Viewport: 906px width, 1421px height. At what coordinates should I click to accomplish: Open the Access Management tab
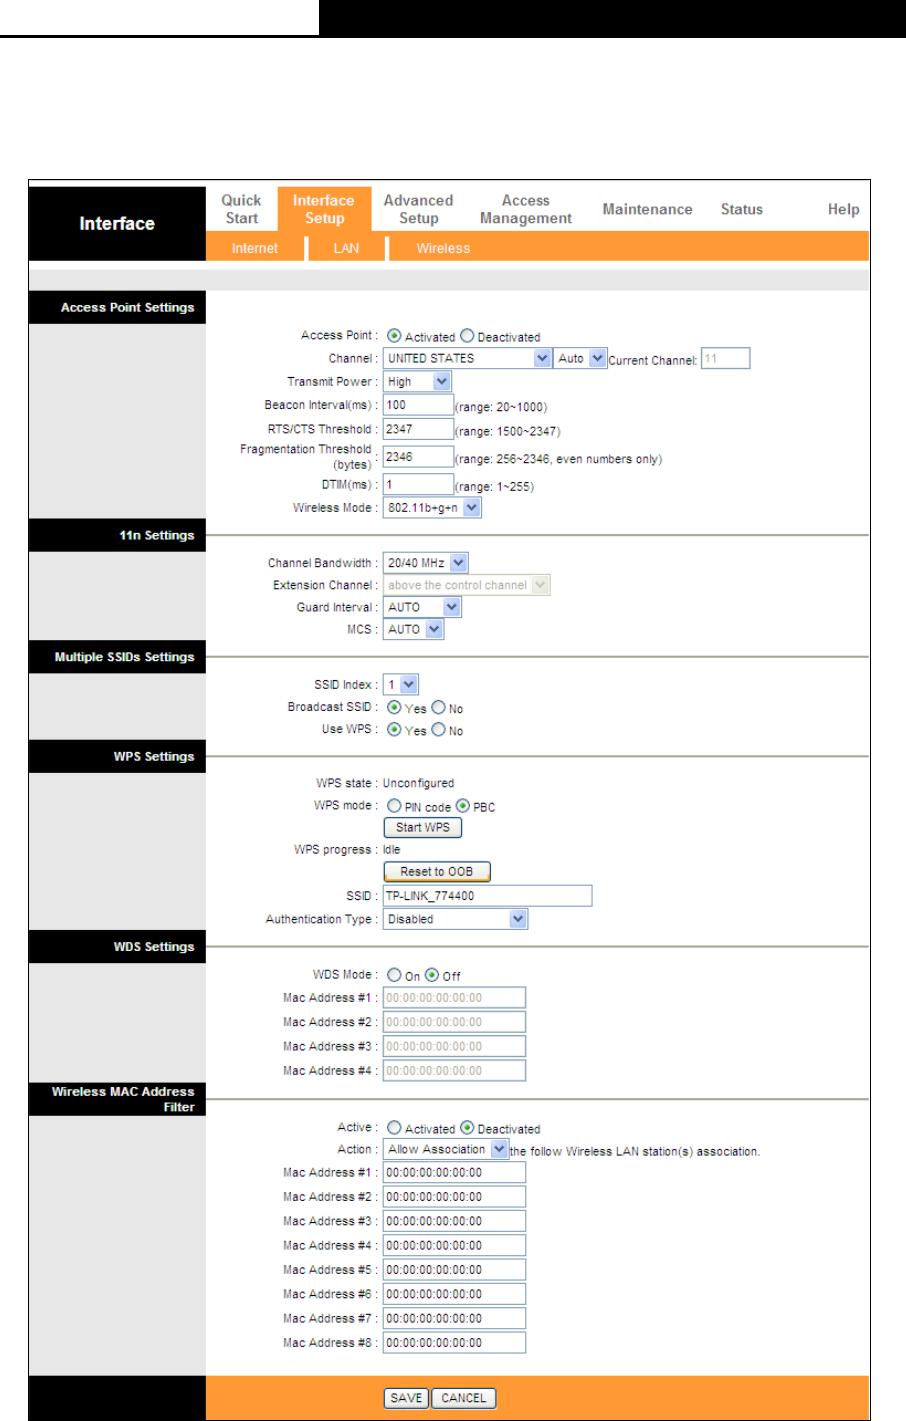coord(526,209)
